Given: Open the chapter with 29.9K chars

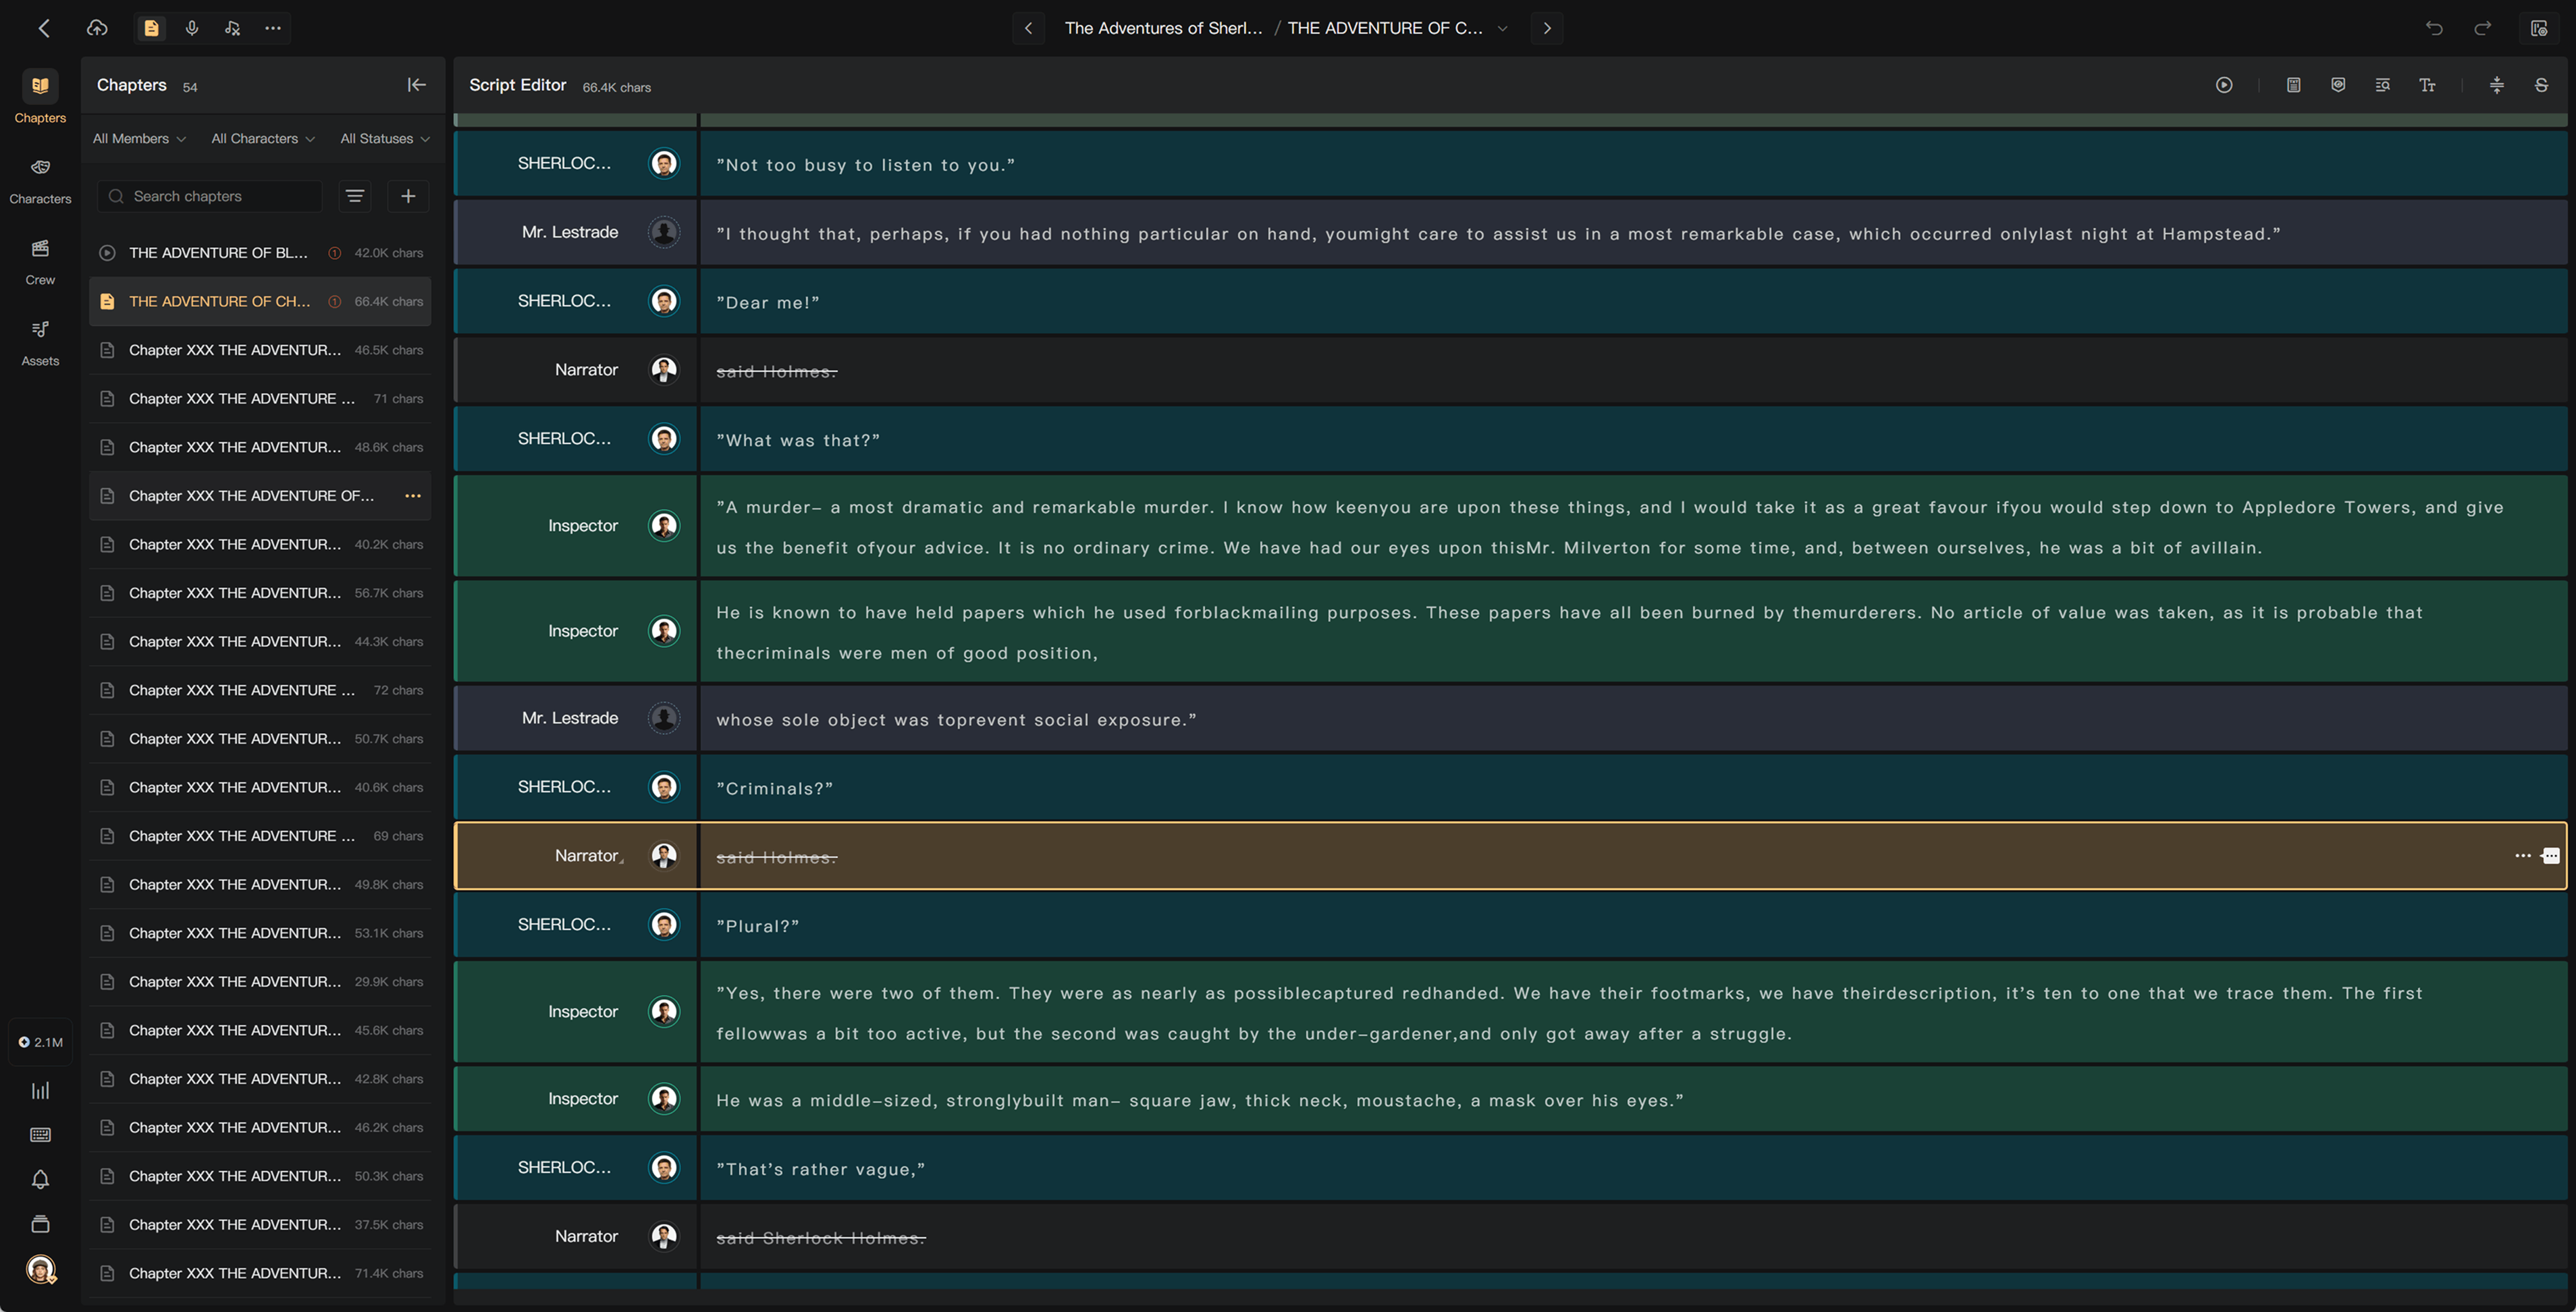Looking at the screenshot, I should (x=260, y=982).
